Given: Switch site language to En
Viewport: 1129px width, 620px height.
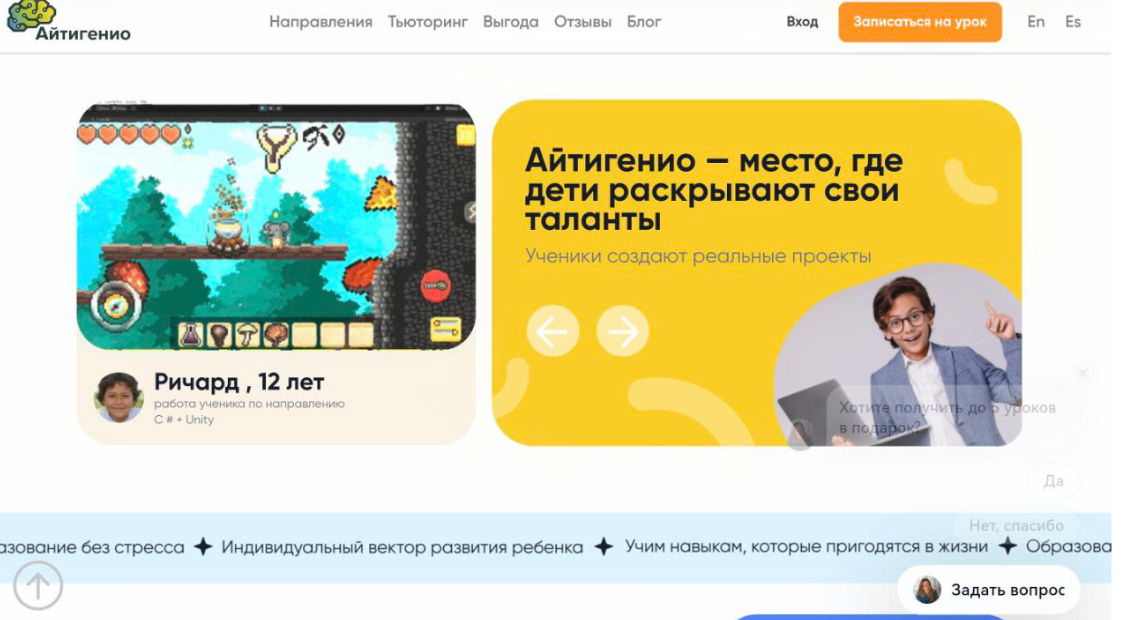Looking at the screenshot, I should click(x=1035, y=22).
